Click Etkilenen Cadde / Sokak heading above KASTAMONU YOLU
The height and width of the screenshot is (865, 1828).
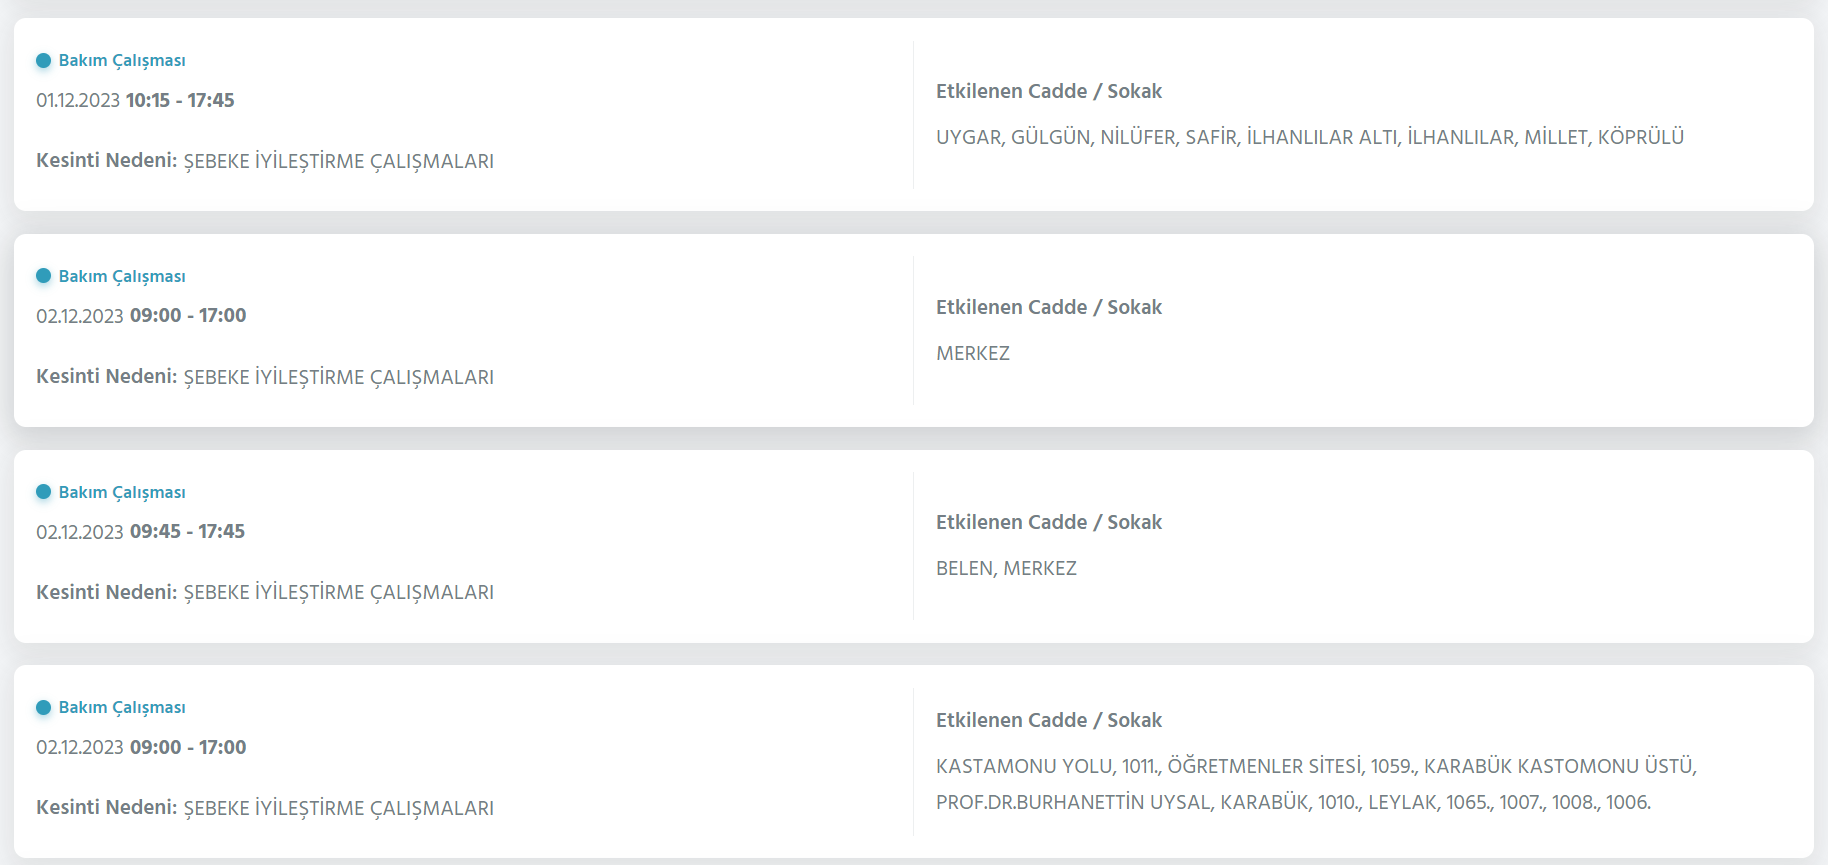click(x=1049, y=720)
